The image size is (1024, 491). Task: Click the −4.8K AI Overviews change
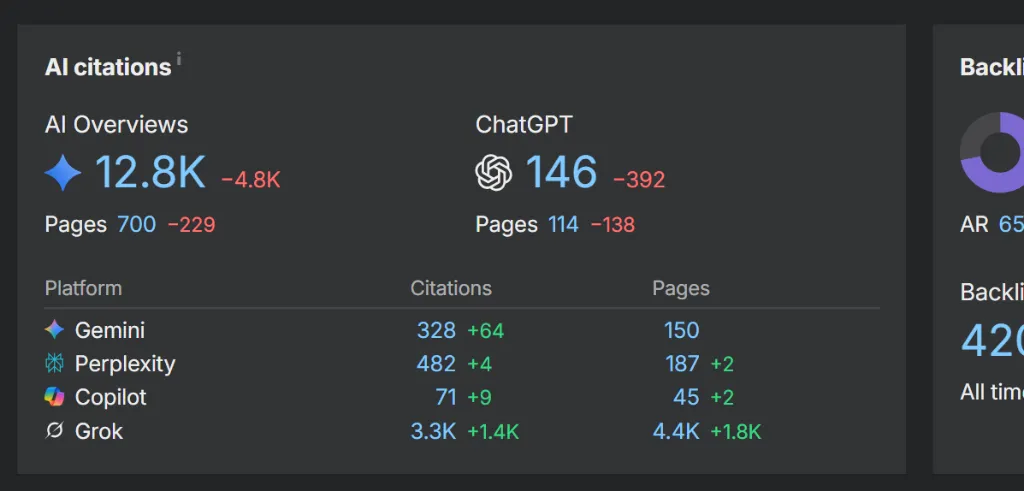[251, 180]
